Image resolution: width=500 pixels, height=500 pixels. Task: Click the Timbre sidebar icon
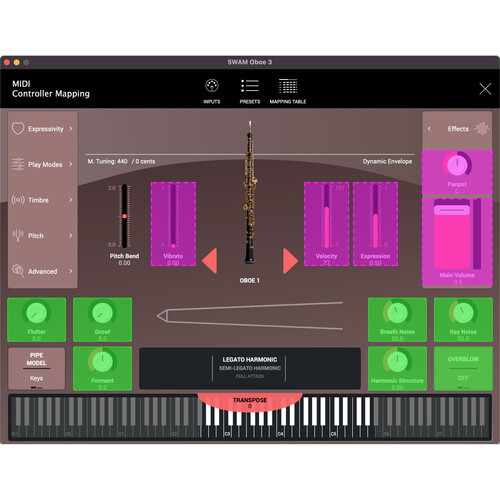[x=18, y=200]
